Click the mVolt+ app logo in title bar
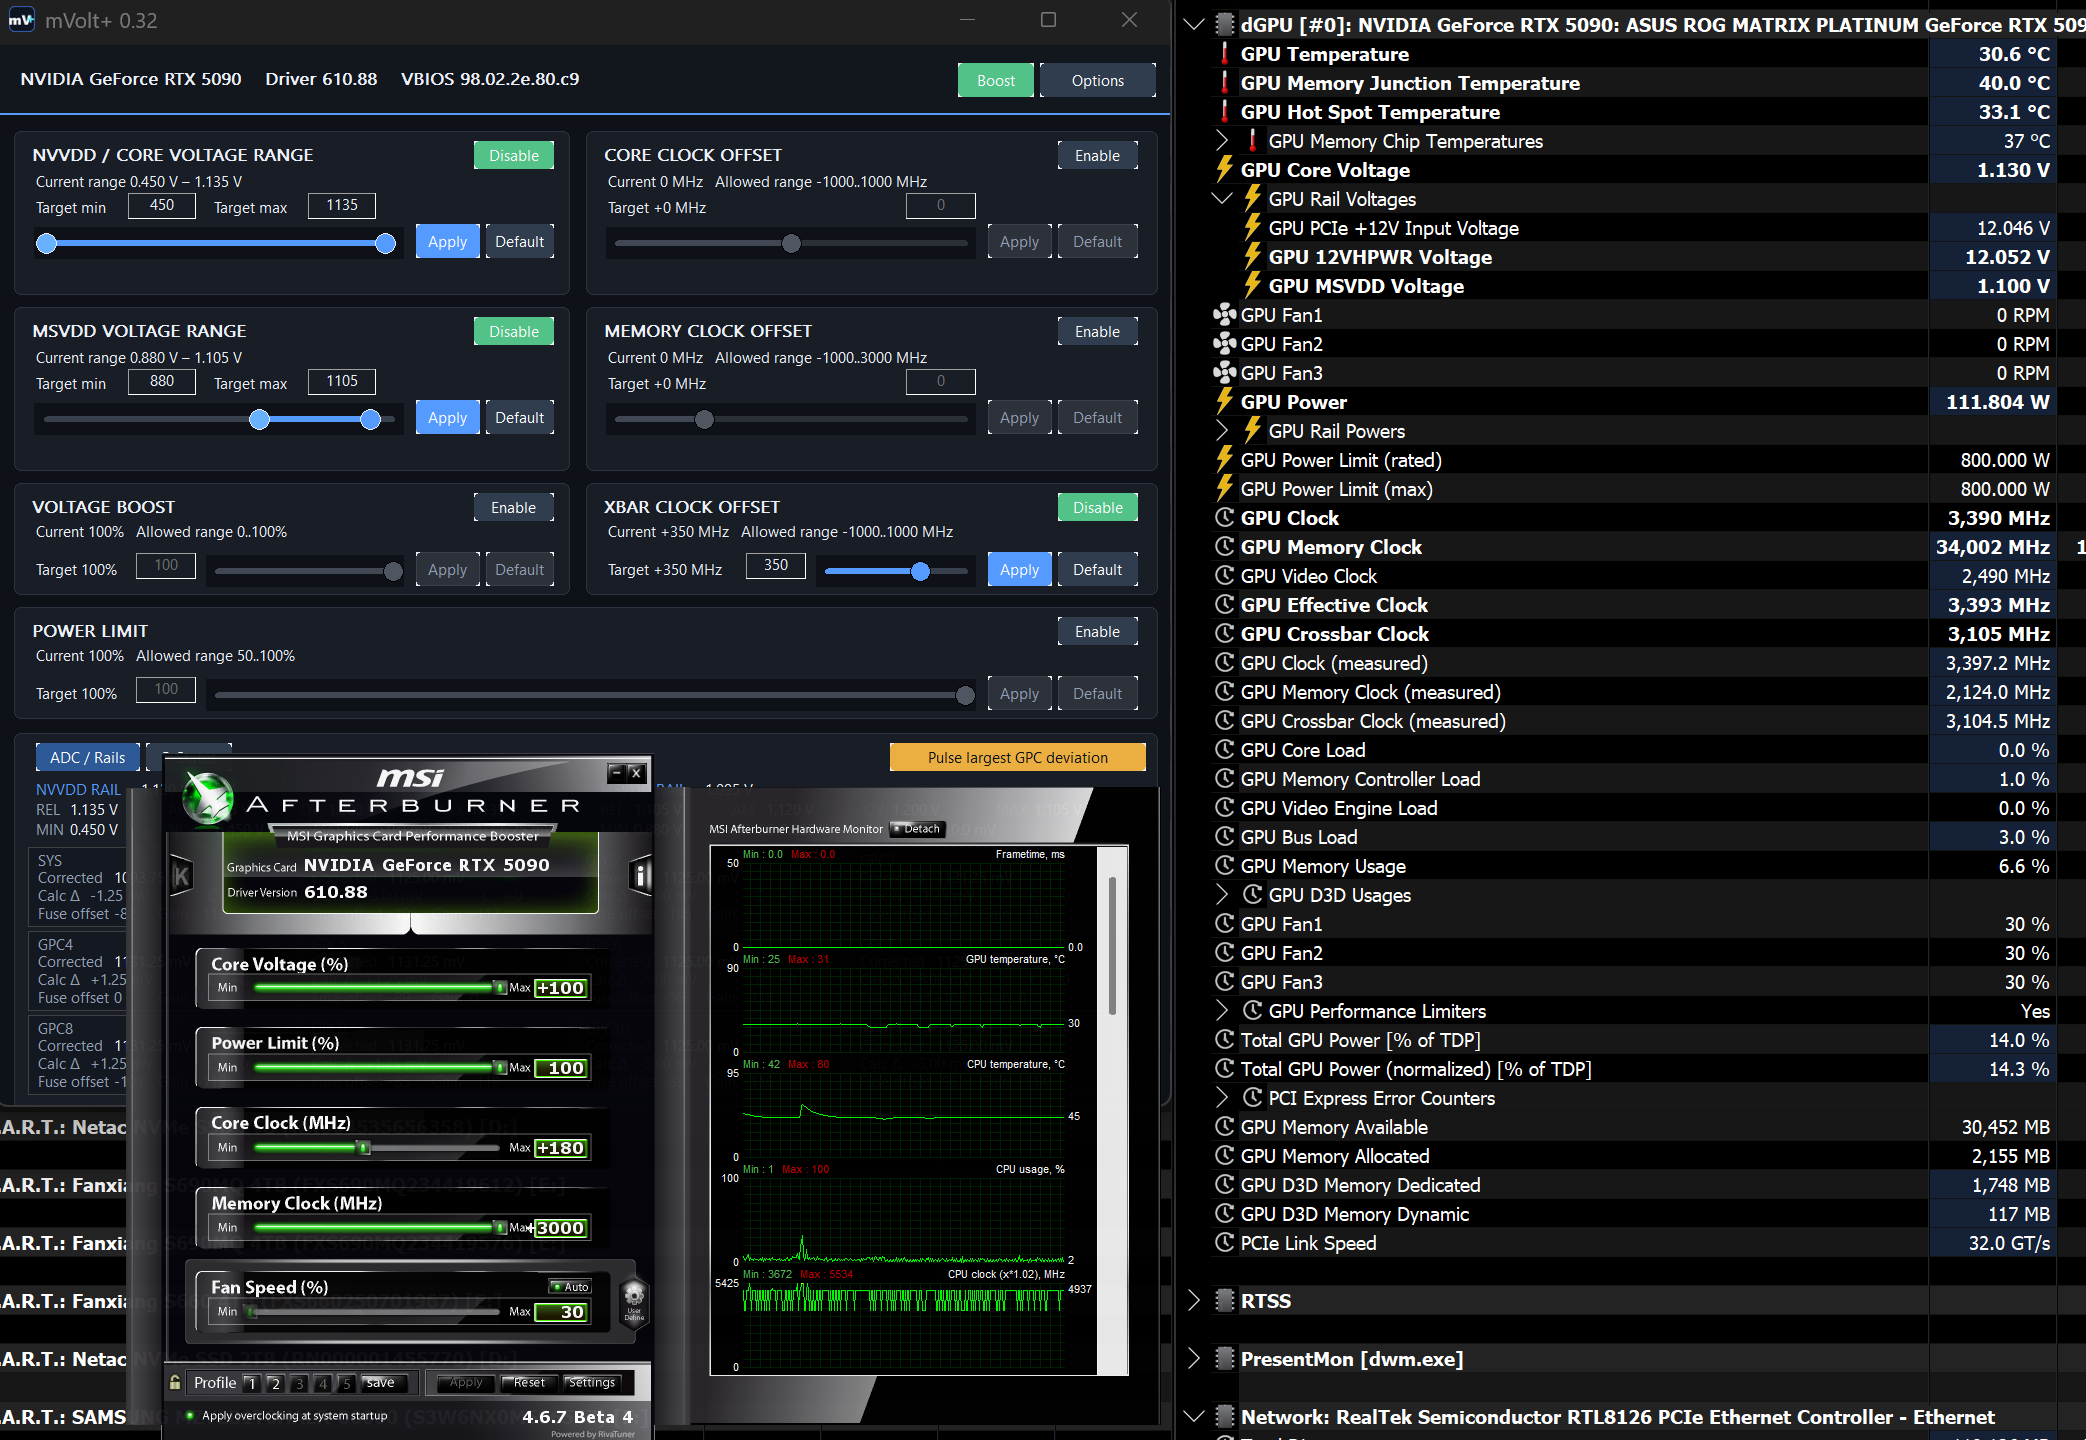The width and height of the screenshot is (2086, 1440). pos(22,20)
